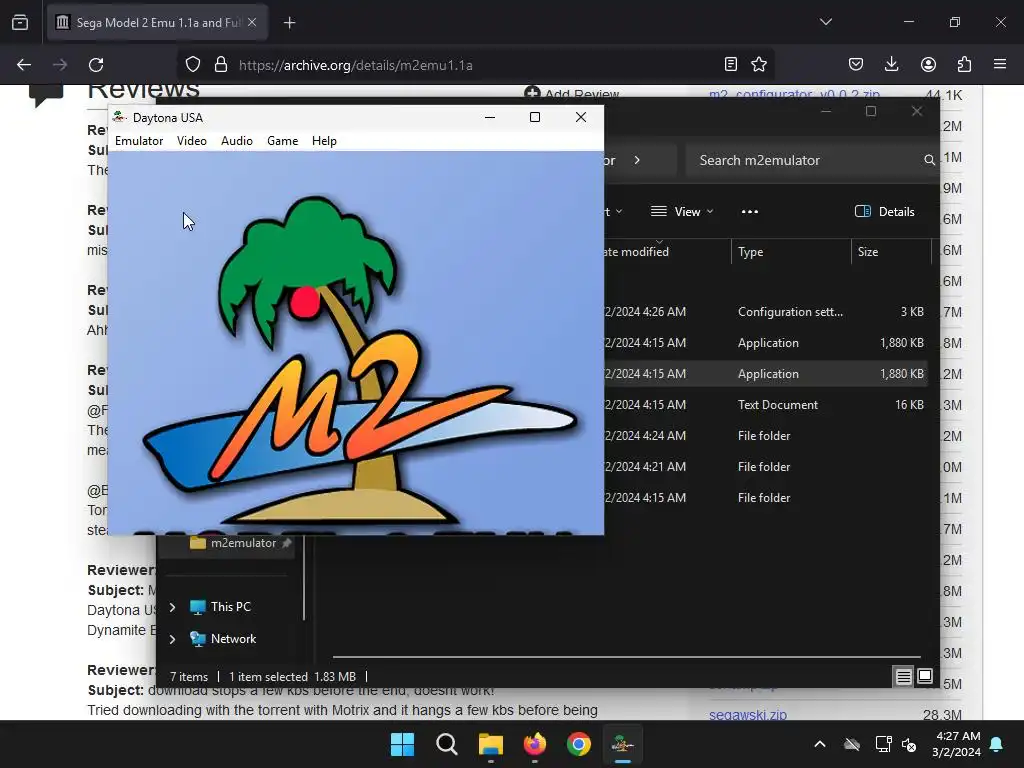Open Firefox tracking protection shield
Screen dimensions: 1024x768
193,65
